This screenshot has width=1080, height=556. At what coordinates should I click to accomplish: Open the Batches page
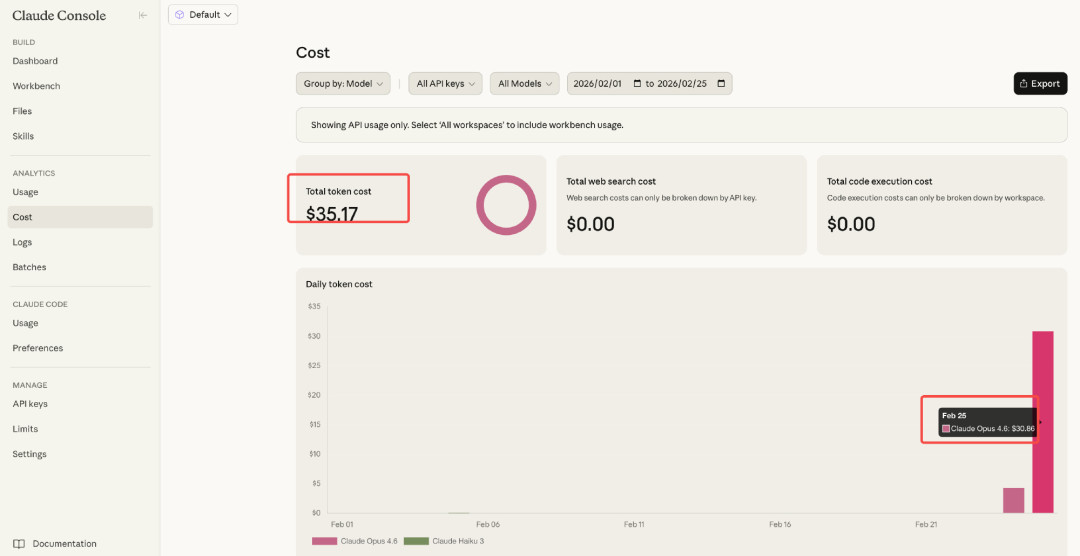coord(30,267)
